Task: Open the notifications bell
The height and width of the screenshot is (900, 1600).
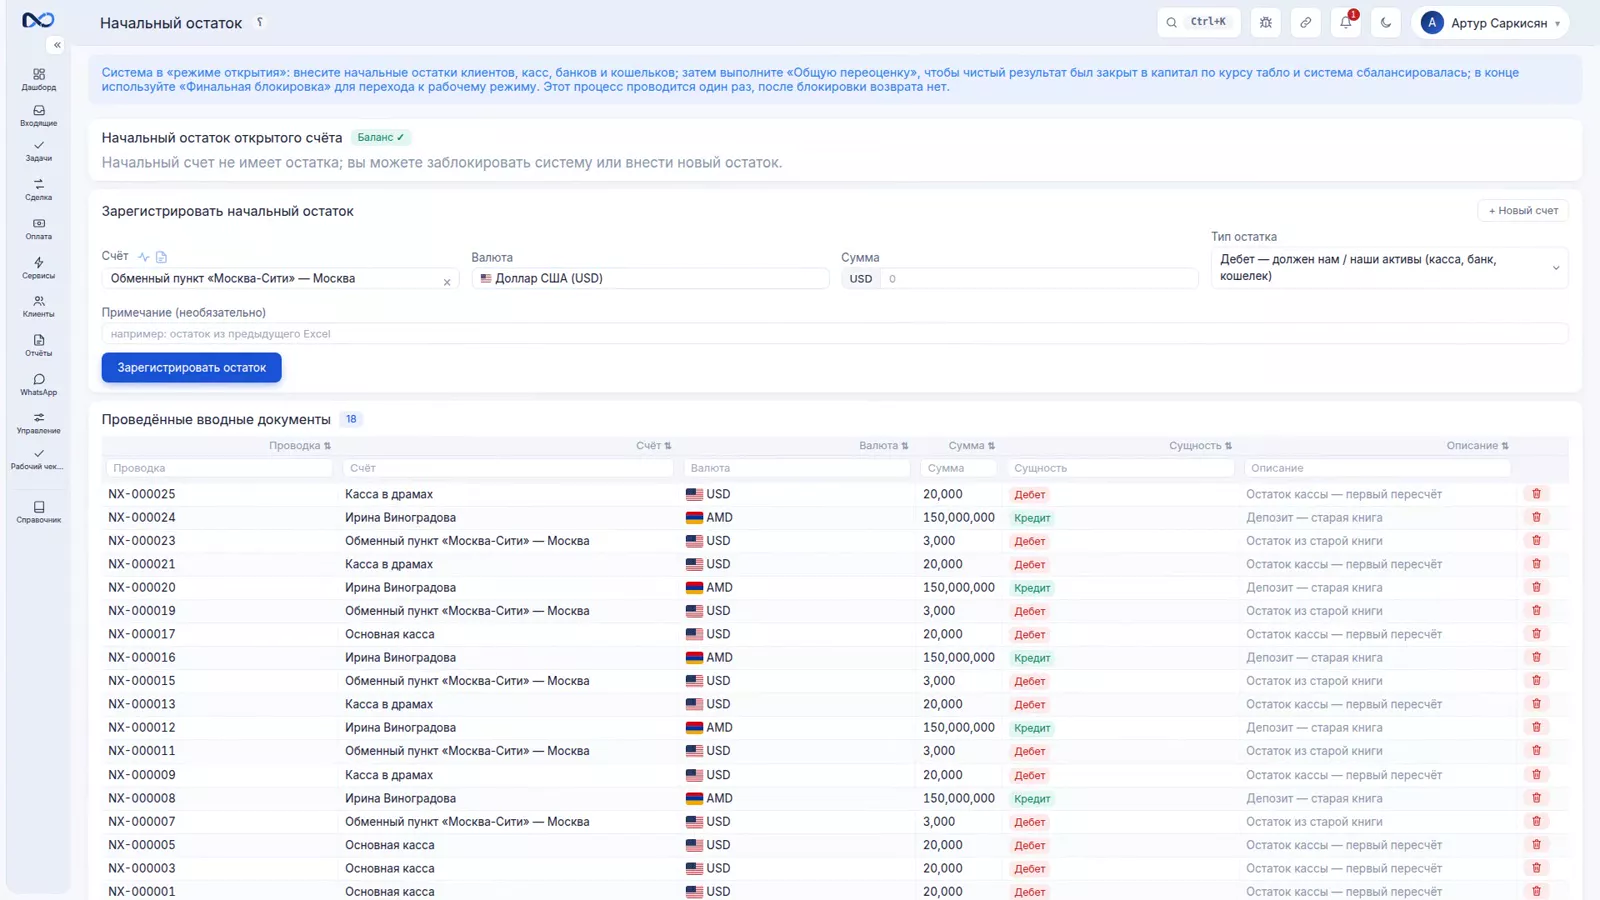Action: point(1346,22)
